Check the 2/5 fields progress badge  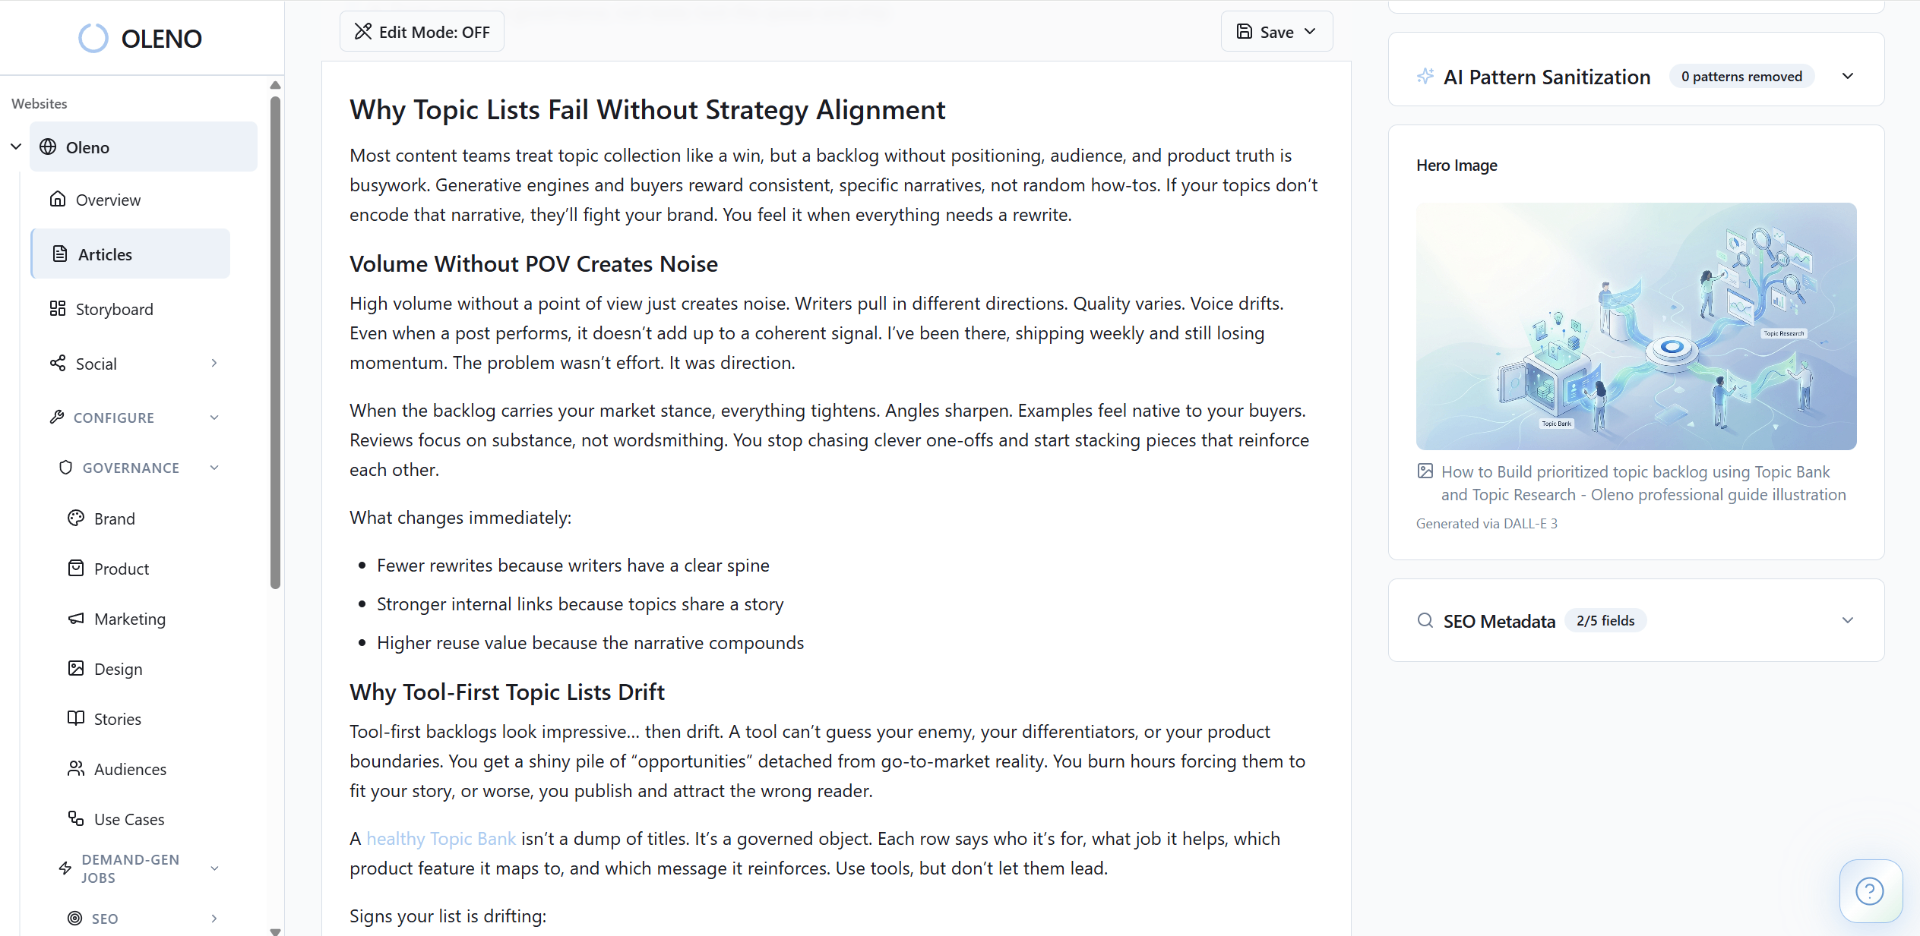tap(1605, 620)
